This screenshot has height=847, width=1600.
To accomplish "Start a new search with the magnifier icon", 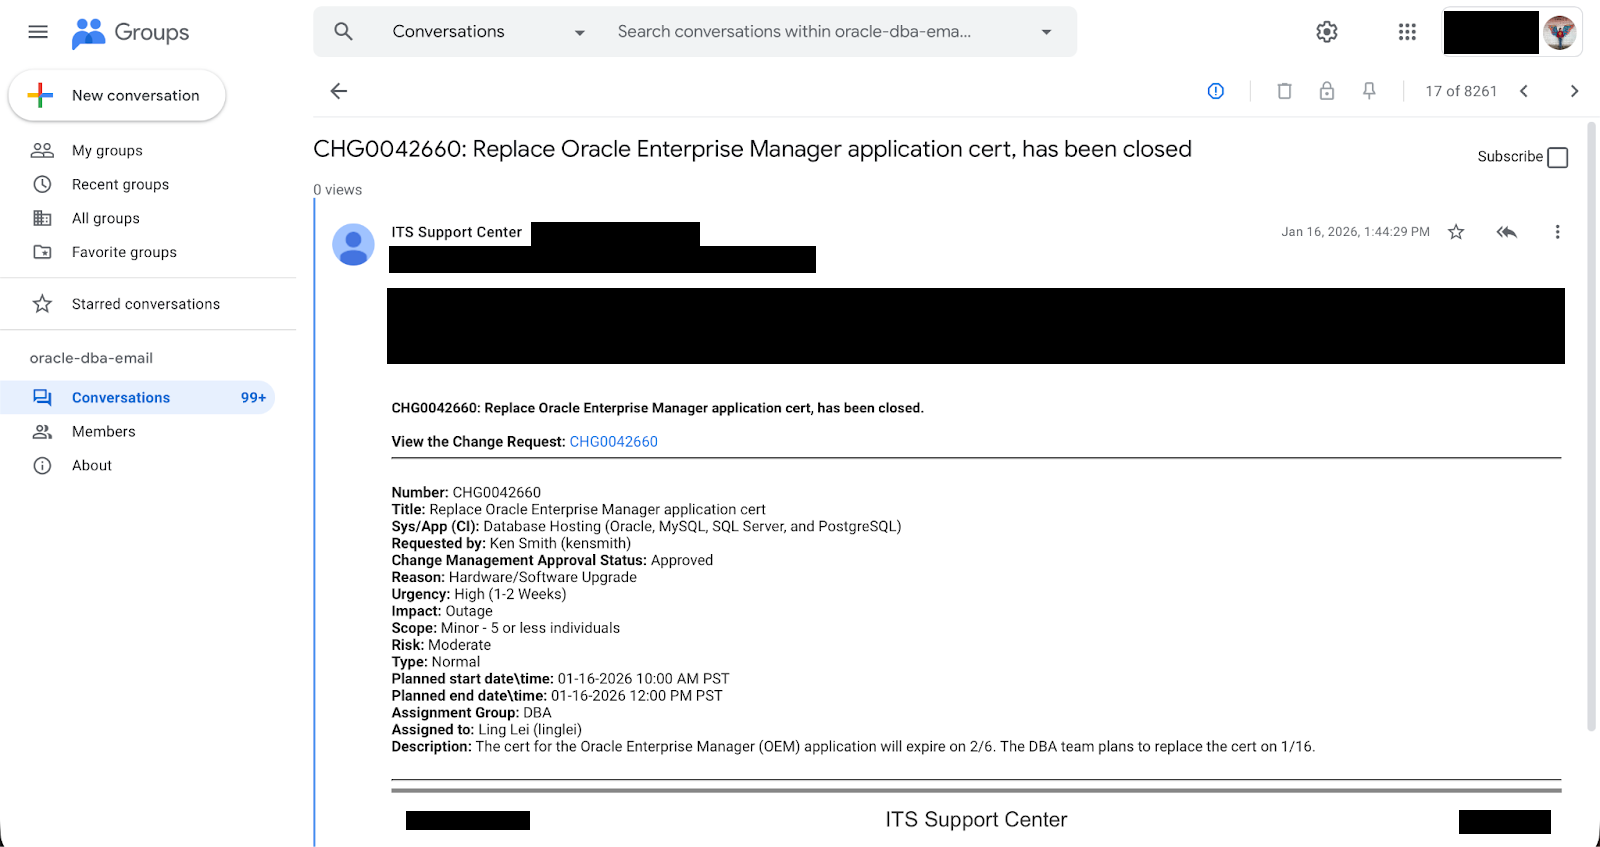I will [343, 31].
